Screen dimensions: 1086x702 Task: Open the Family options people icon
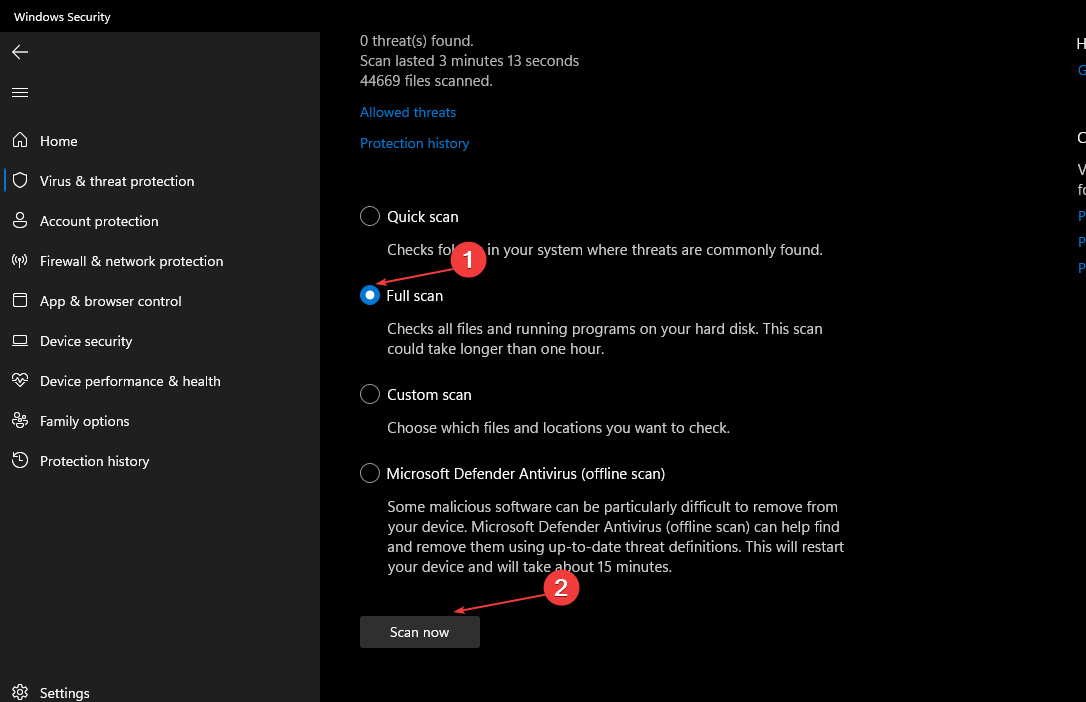[20, 421]
